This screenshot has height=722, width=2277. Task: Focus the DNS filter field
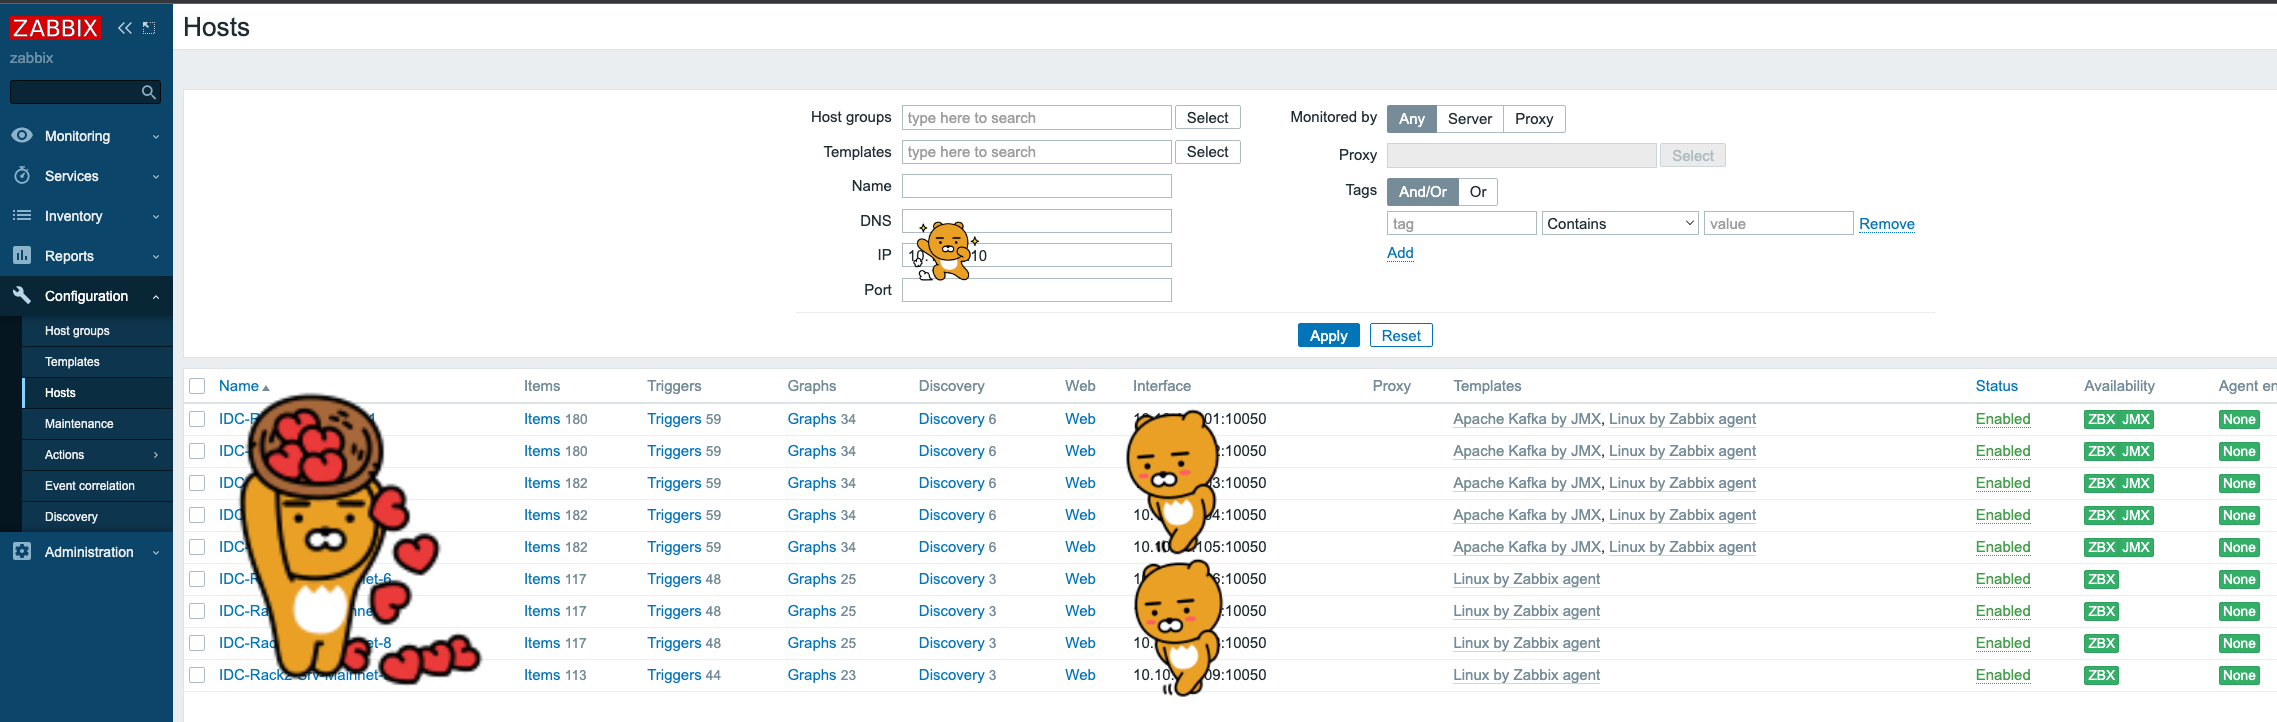pos(1036,221)
